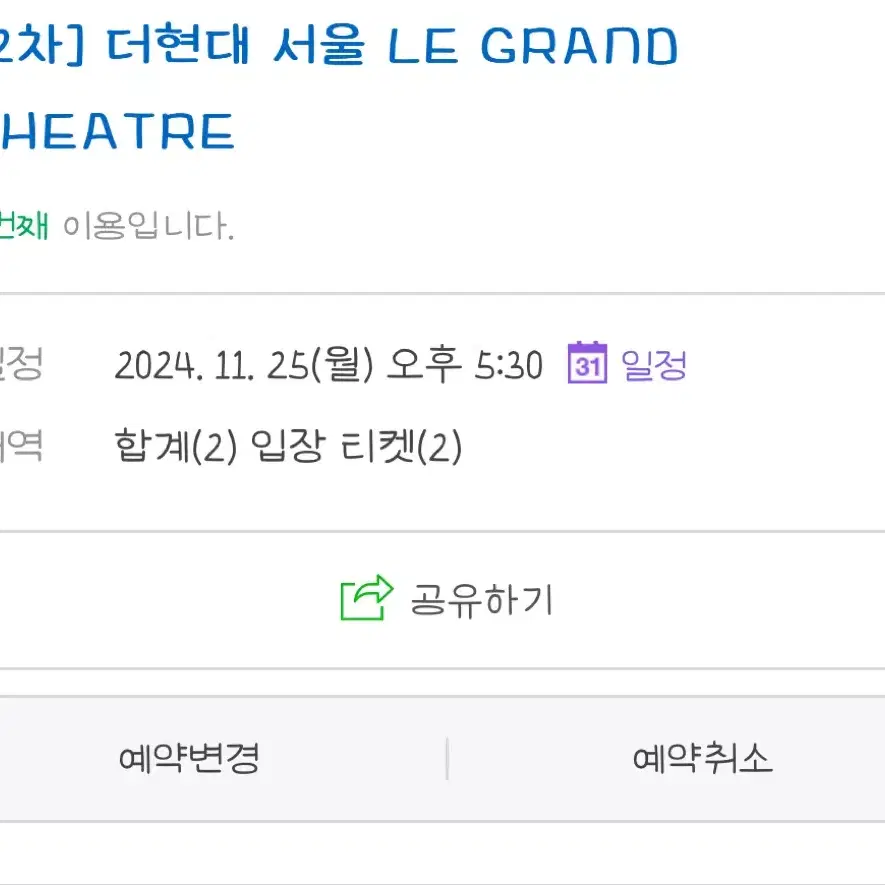Select the 2024. 11. 25(월) date text

244,365
